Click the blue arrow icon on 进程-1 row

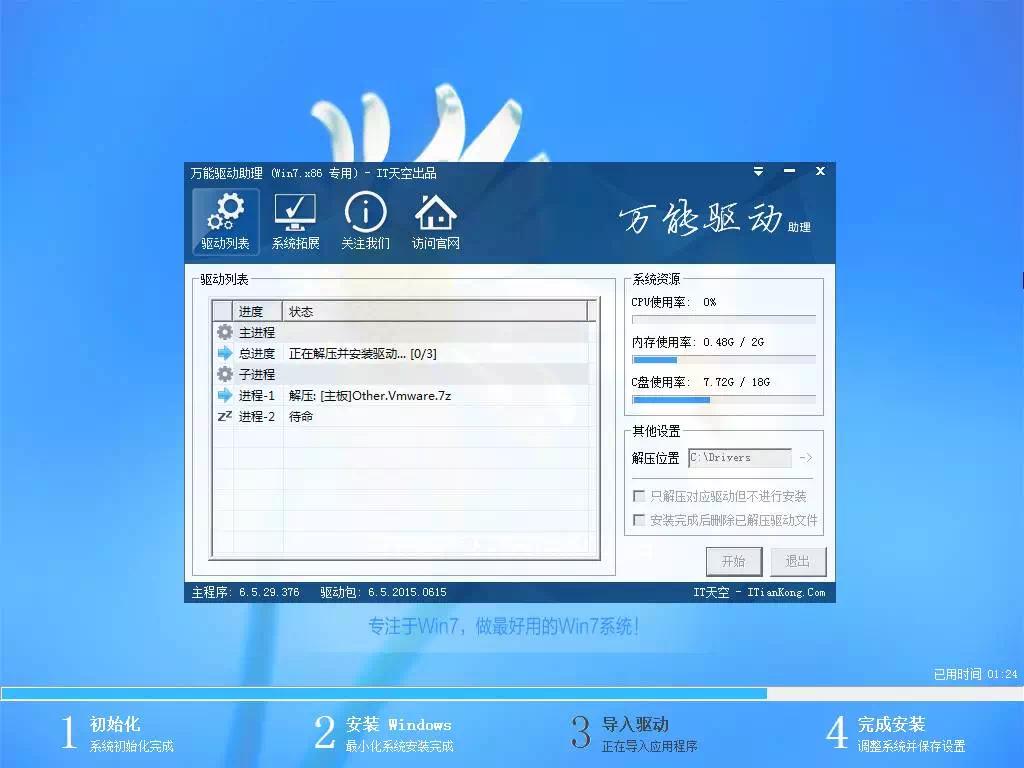pos(225,395)
